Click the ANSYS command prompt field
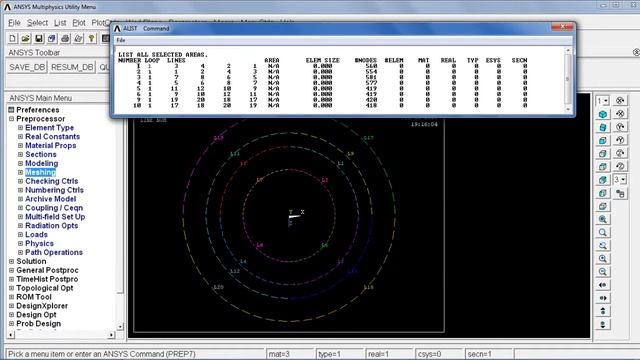The height and width of the screenshot is (360, 640). point(135,354)
